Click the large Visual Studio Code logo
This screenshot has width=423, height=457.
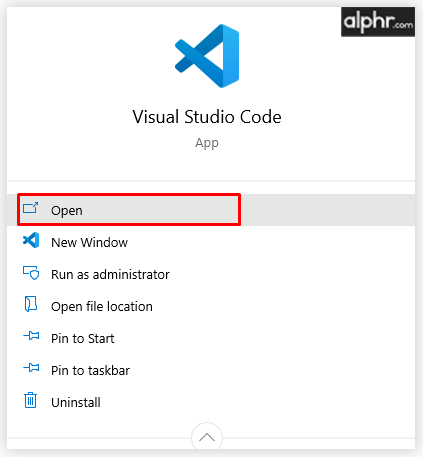click(x=207, y=56)
